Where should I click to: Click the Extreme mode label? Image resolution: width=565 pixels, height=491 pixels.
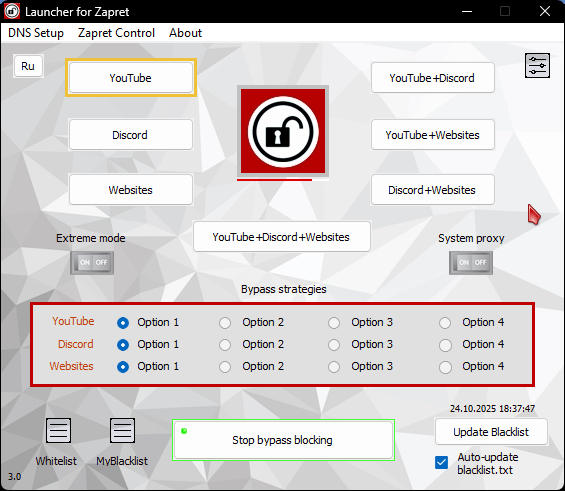pyautogui.click(x=90, y=238)
